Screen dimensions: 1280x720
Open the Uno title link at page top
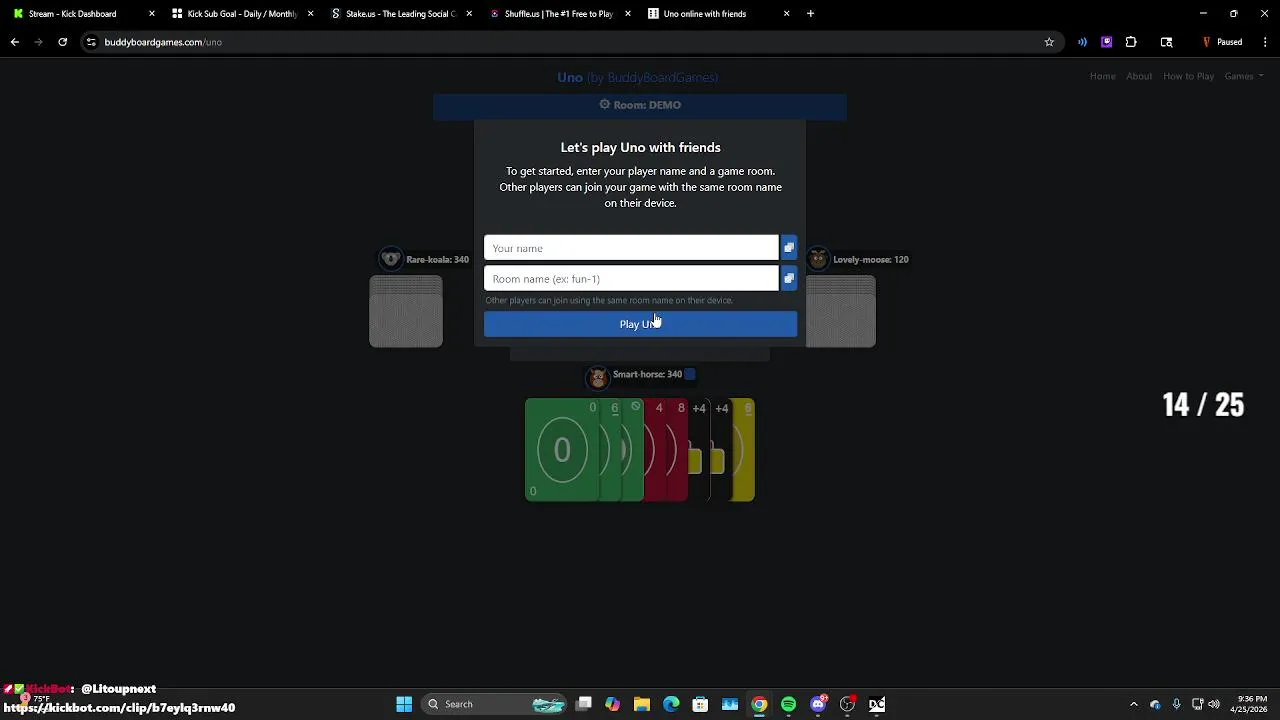(637, 77)
